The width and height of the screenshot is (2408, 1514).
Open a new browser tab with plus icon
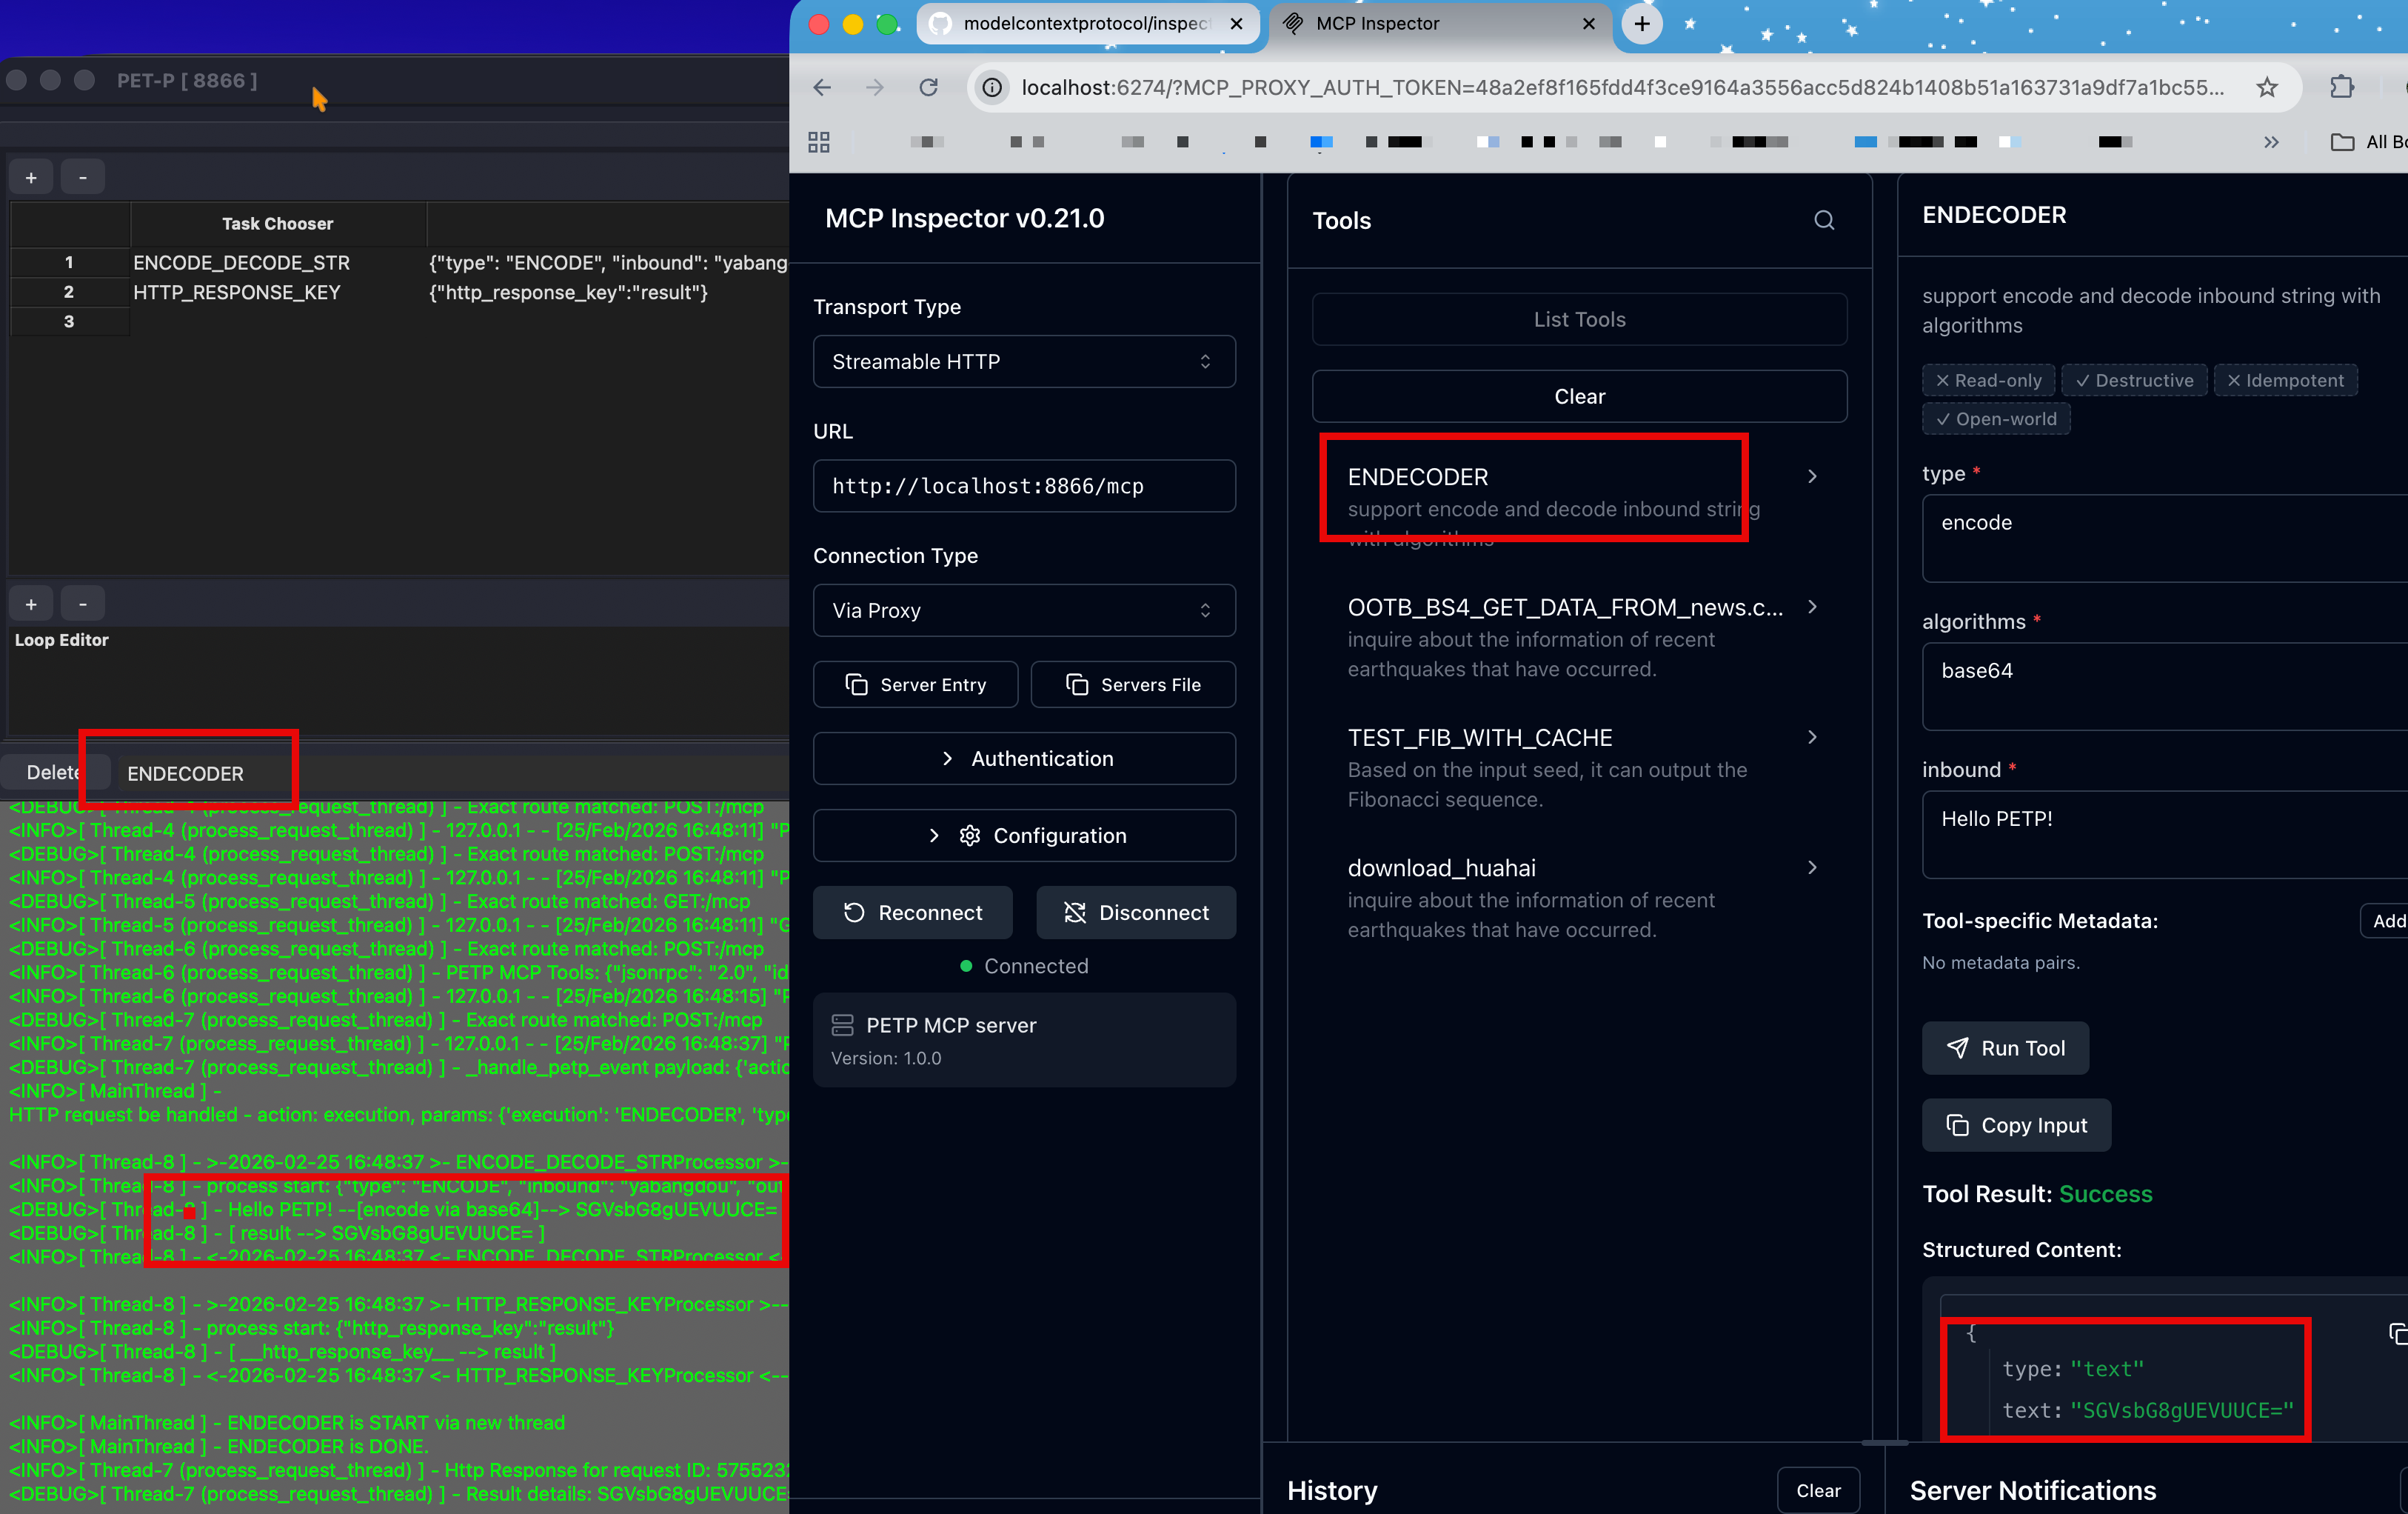1641,24
